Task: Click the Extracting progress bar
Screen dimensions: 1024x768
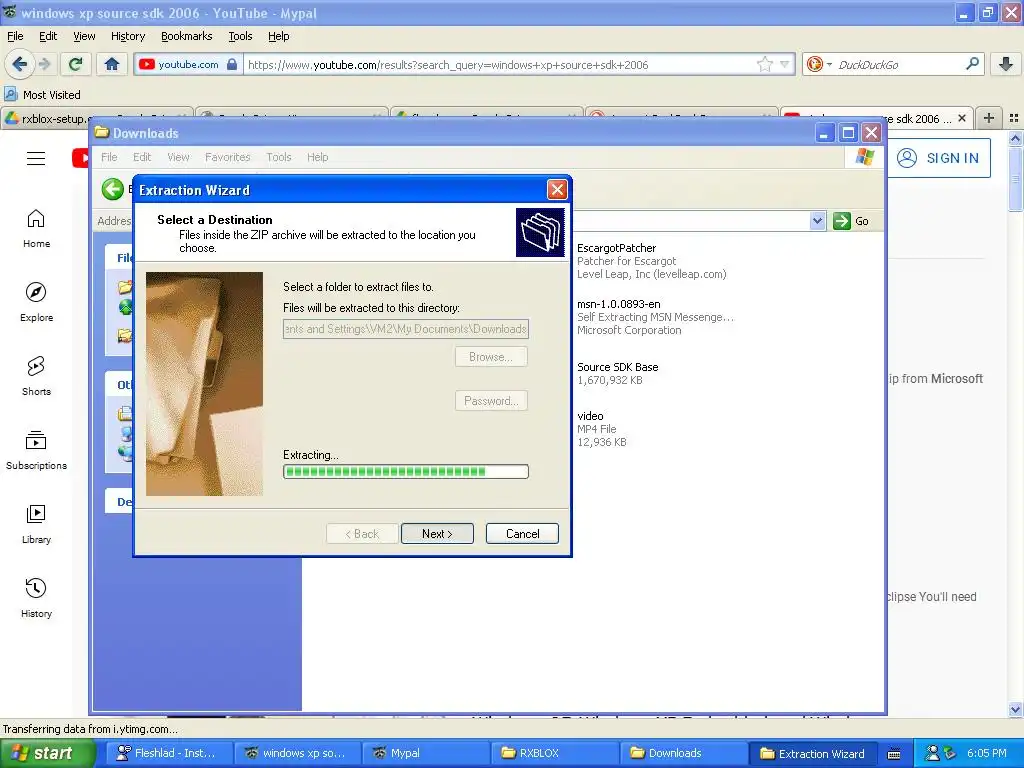Action: (406, 472)
